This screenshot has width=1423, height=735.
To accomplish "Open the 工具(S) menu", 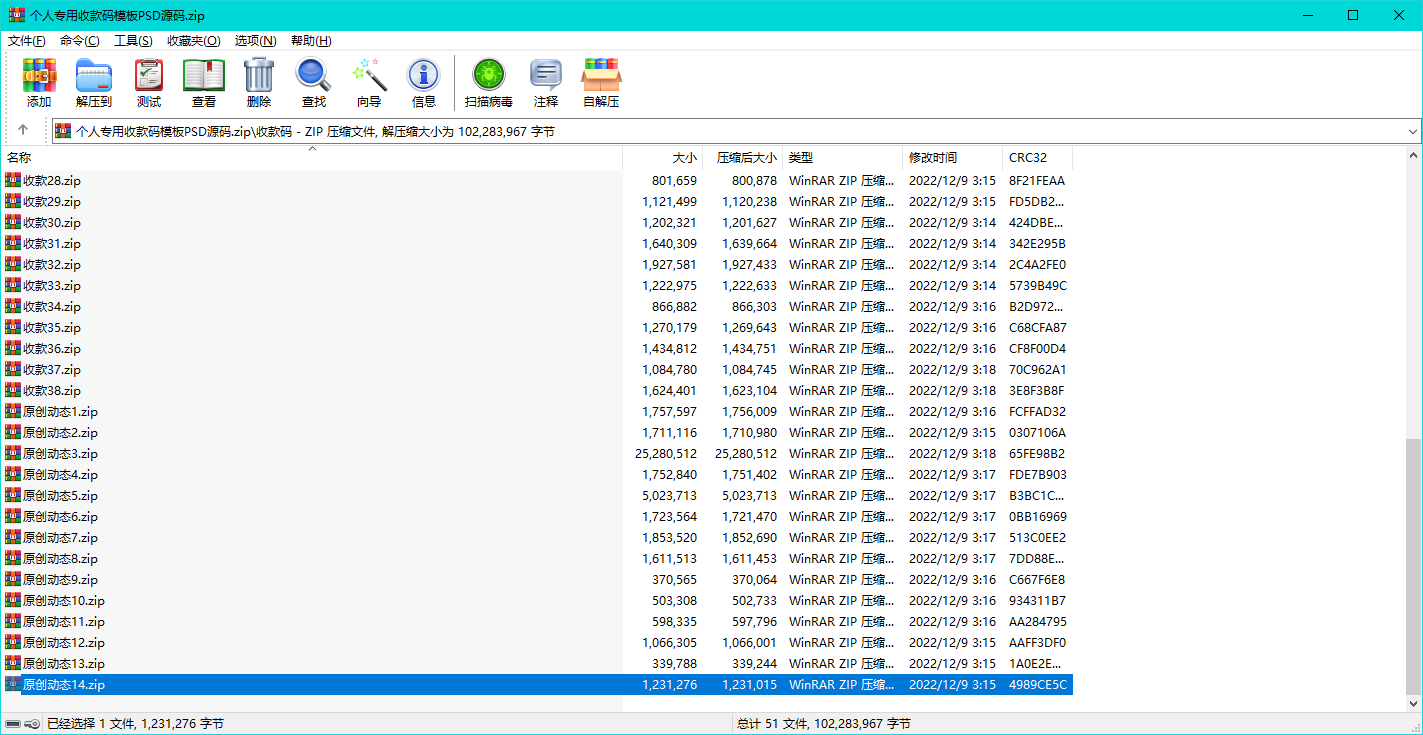I will 133,41.
